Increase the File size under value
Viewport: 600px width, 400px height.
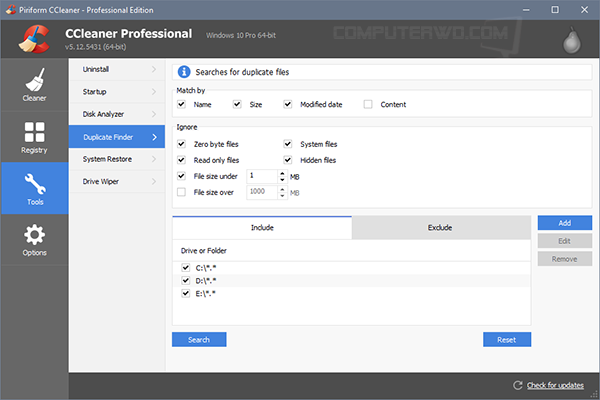pos(282,173)
